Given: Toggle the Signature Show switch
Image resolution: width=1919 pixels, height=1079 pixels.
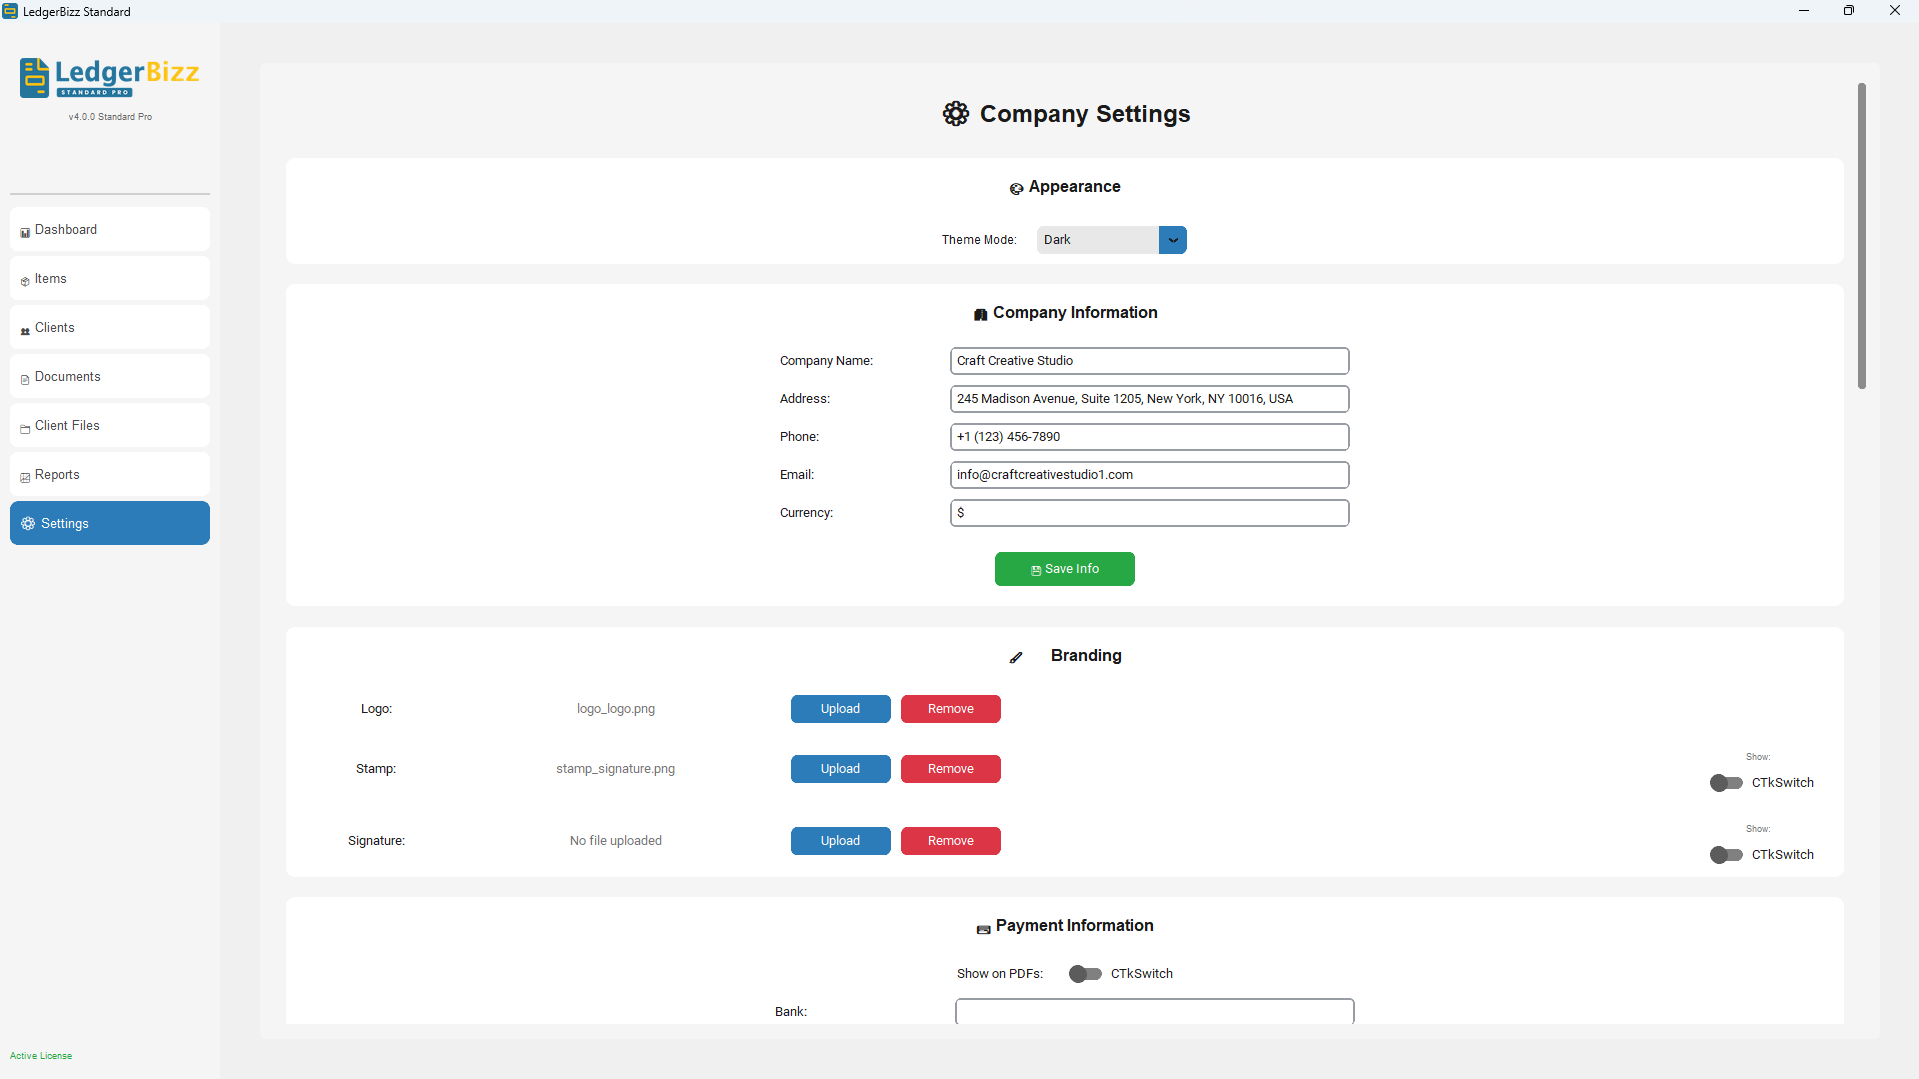Looking at the screenshot, I should (x=1726, y=855).
